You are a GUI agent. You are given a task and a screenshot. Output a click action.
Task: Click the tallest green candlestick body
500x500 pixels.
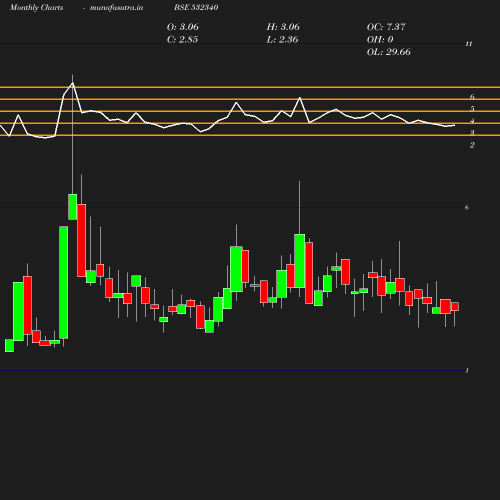point(64,282)
